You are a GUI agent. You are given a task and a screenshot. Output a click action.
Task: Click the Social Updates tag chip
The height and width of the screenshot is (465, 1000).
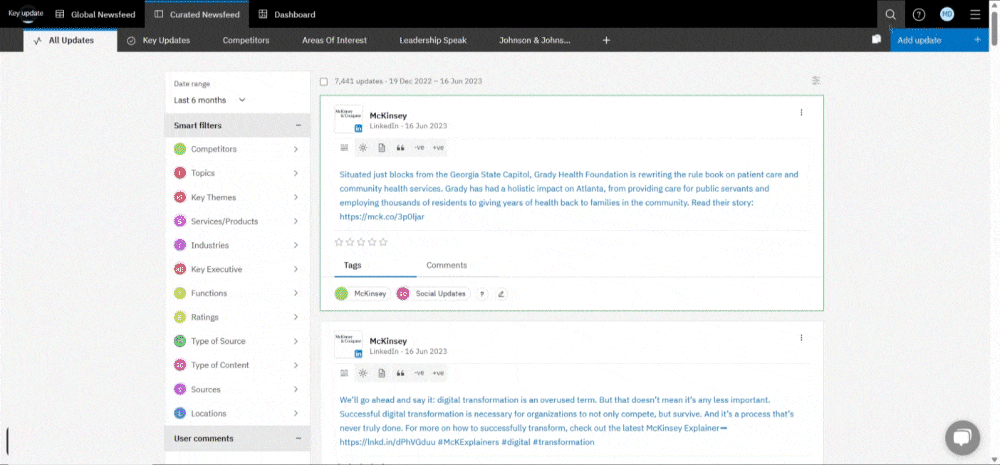433,293
